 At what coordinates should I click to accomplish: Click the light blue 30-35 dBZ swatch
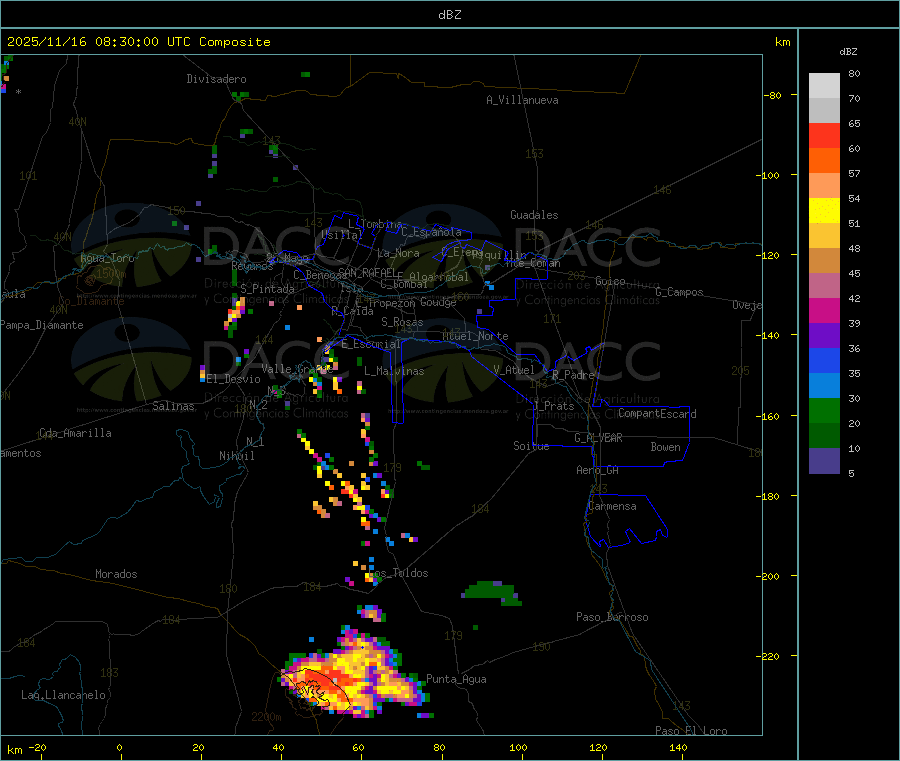click(x=824, y=386)
